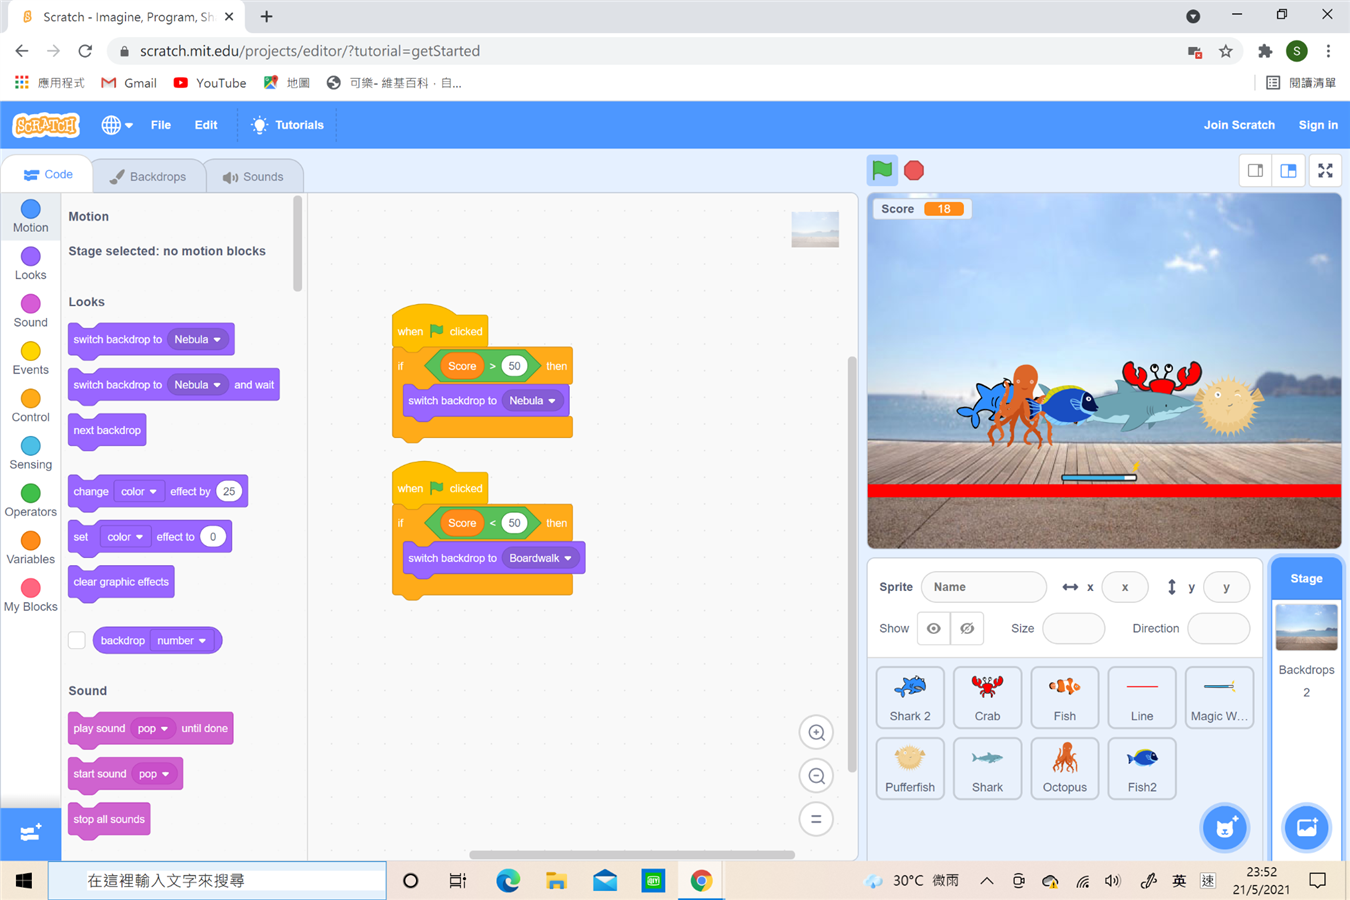Zoom out of the code workspace

(x=816, y=776)
